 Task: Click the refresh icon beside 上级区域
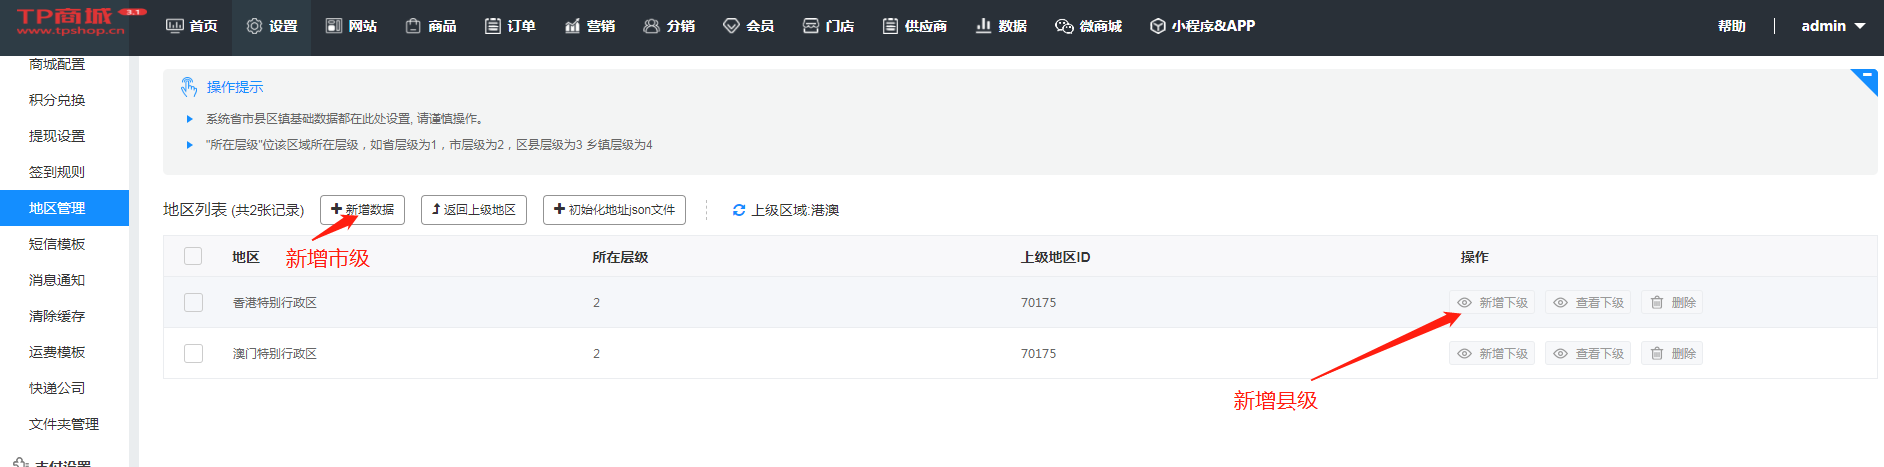[x=739, y=210]
